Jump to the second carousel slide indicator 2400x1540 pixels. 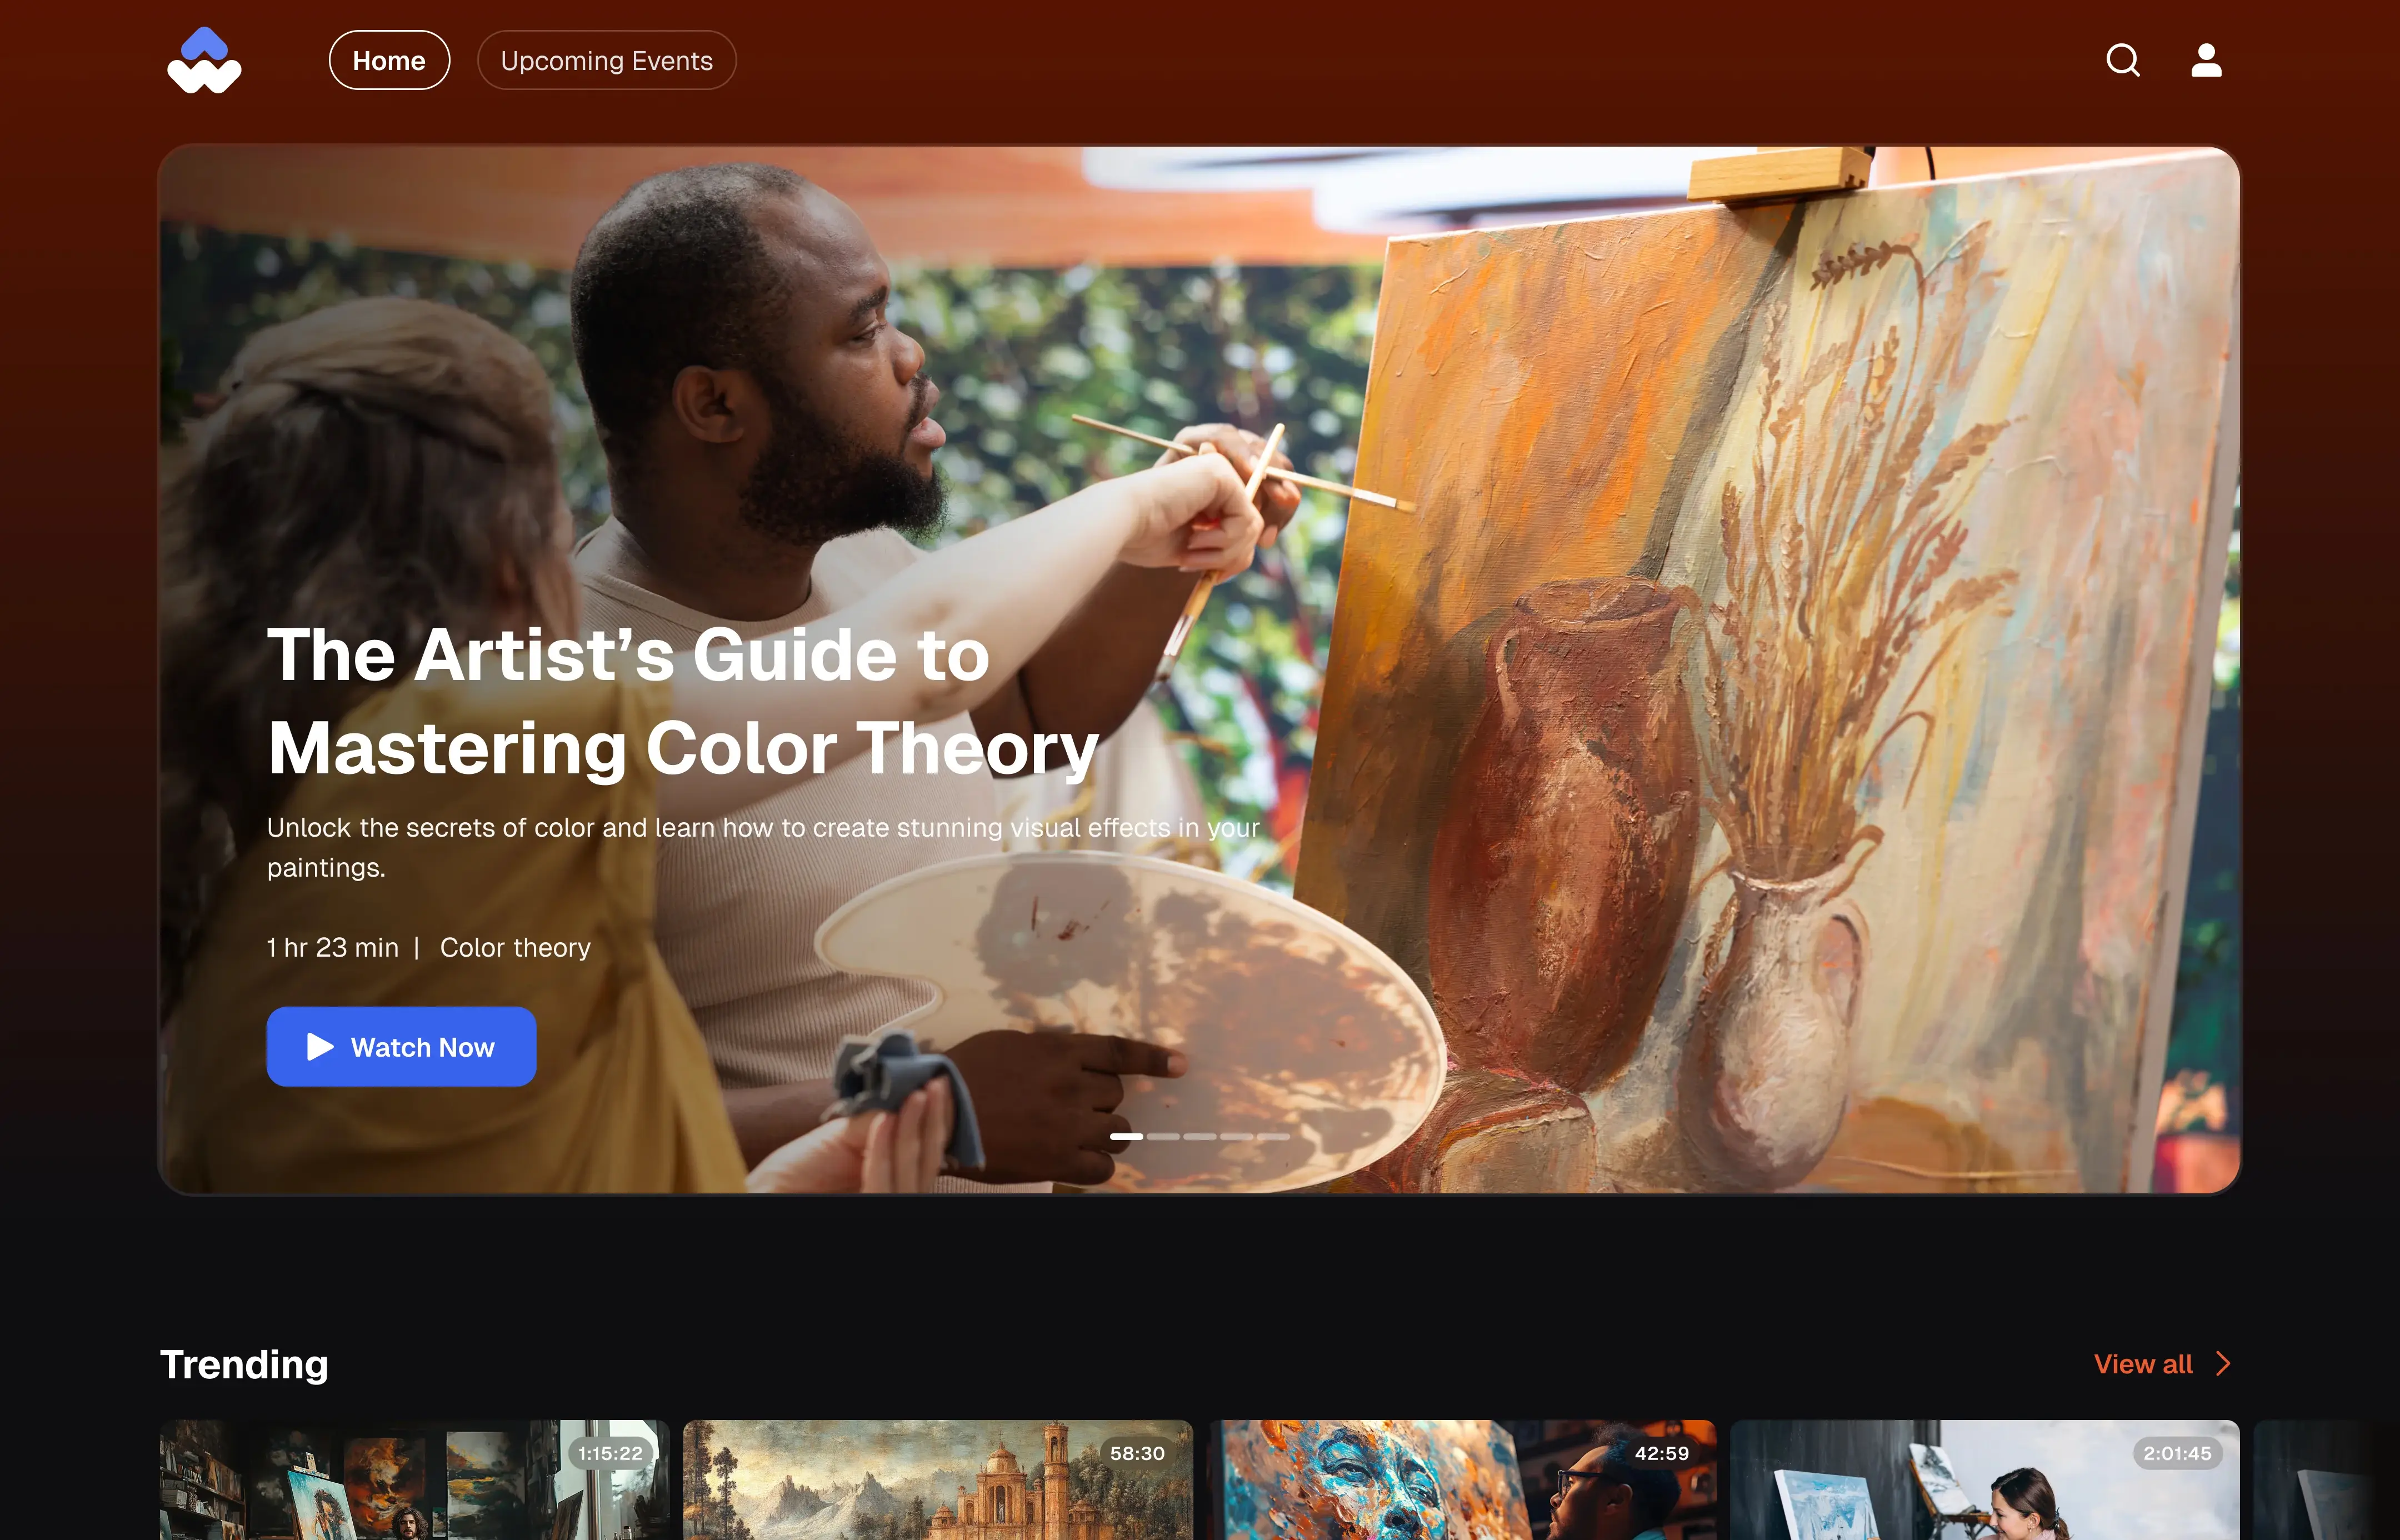[x=1163, y=1136]
